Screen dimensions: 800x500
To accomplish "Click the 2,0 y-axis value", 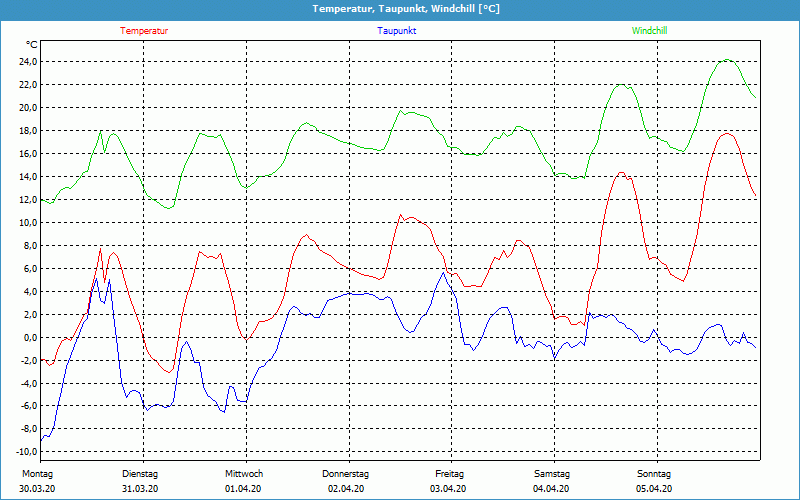I will 30,314.
